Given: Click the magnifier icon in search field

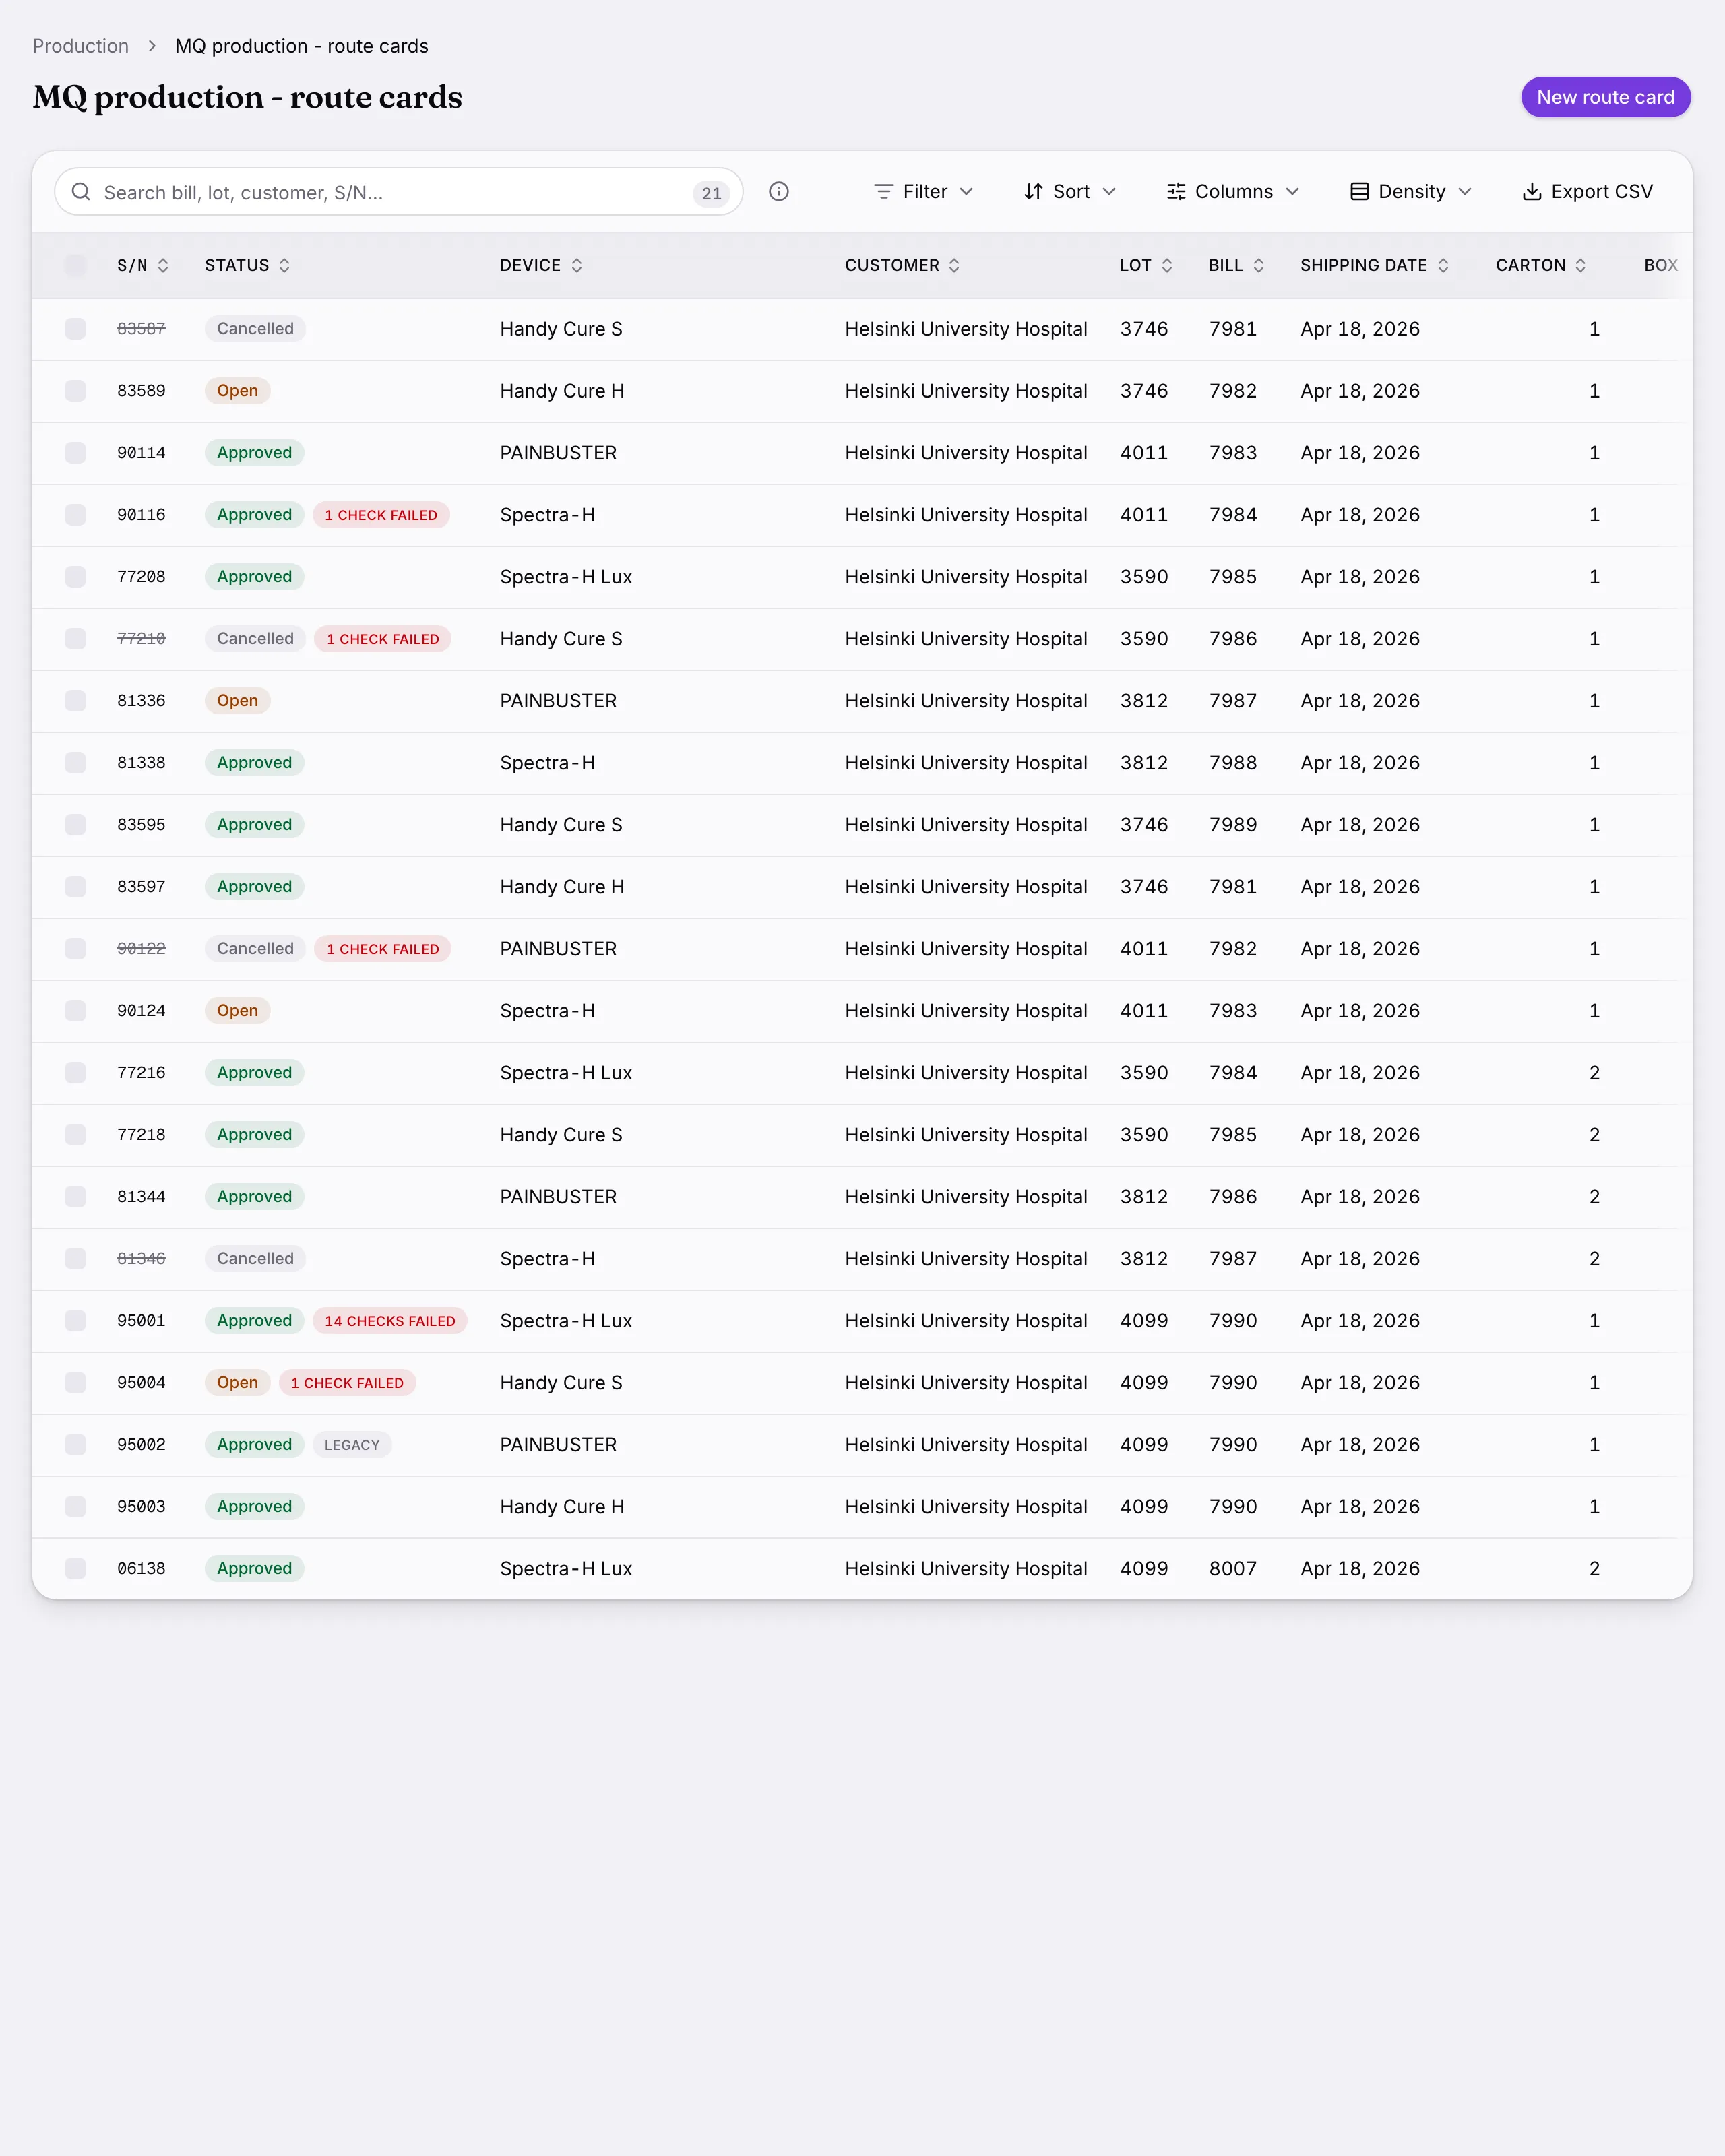Looking at the screenshot, I should 81,191.
